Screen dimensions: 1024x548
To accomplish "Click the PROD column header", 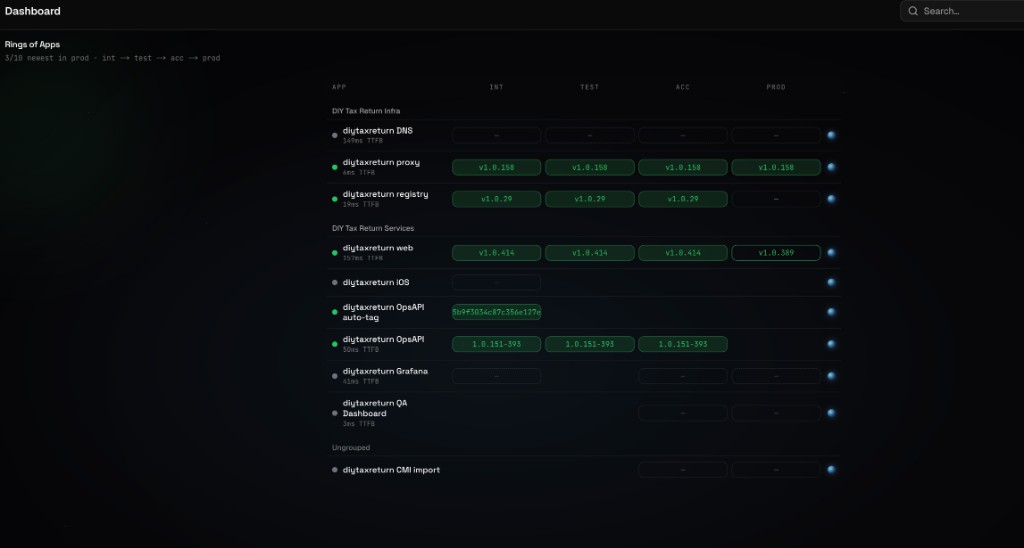I will point(776,87).
